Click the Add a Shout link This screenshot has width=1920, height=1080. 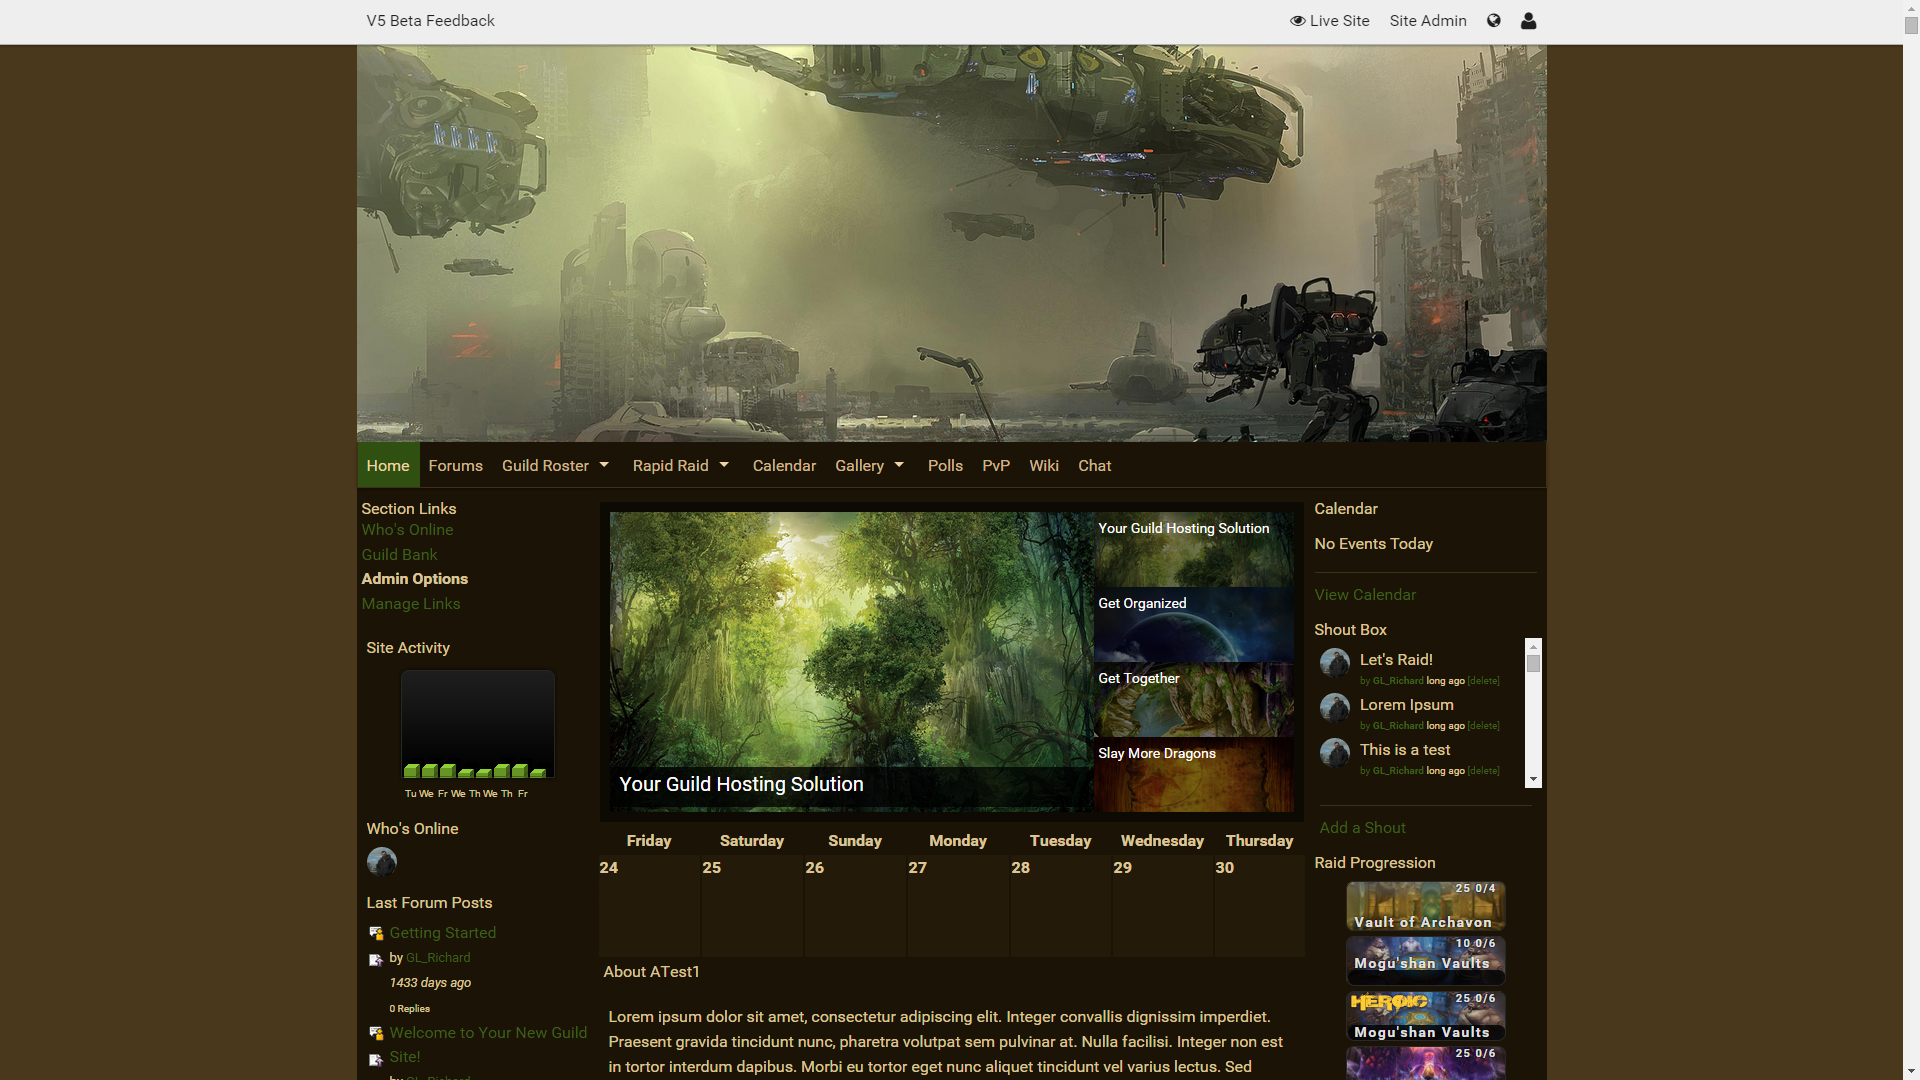[x=1362, y=827]
